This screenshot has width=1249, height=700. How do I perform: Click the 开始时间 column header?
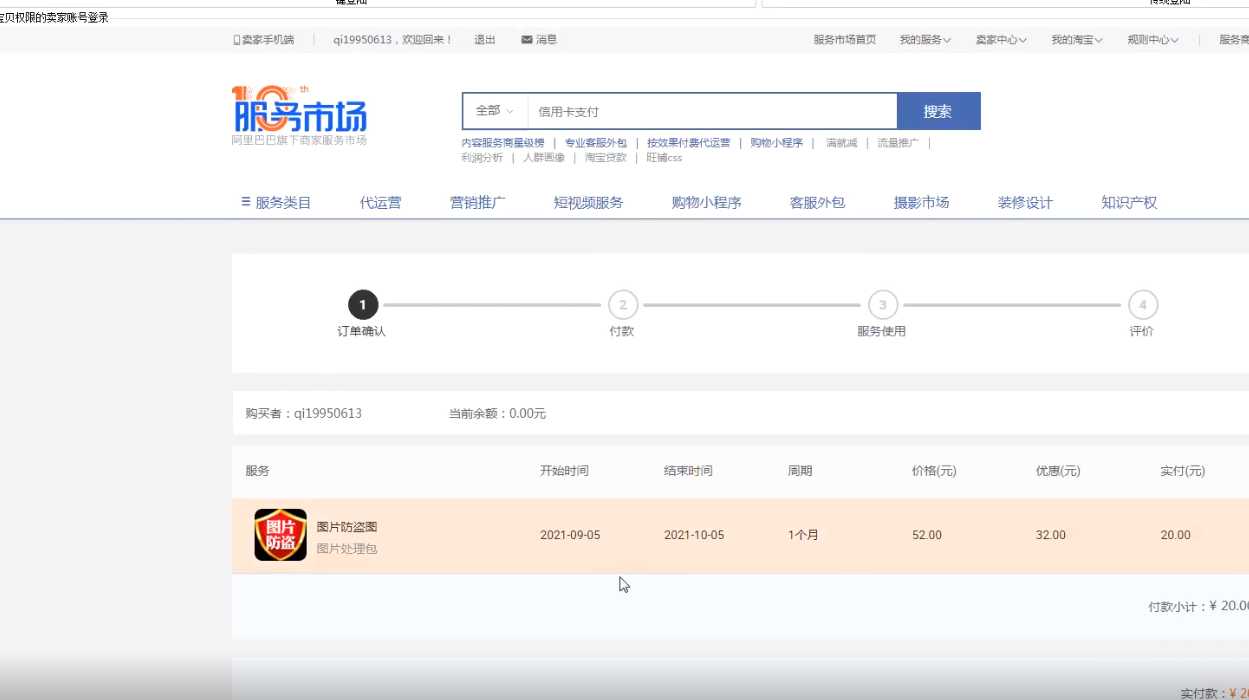(x=564, y=471)
